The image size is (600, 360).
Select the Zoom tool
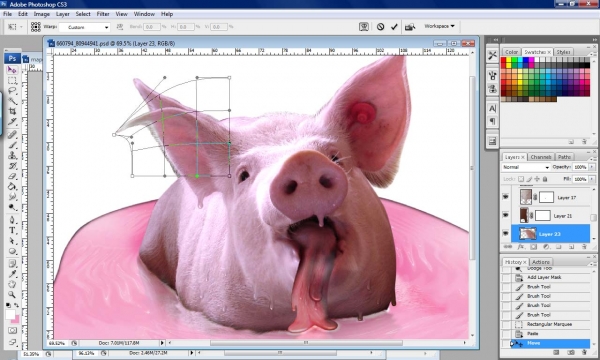12,295
